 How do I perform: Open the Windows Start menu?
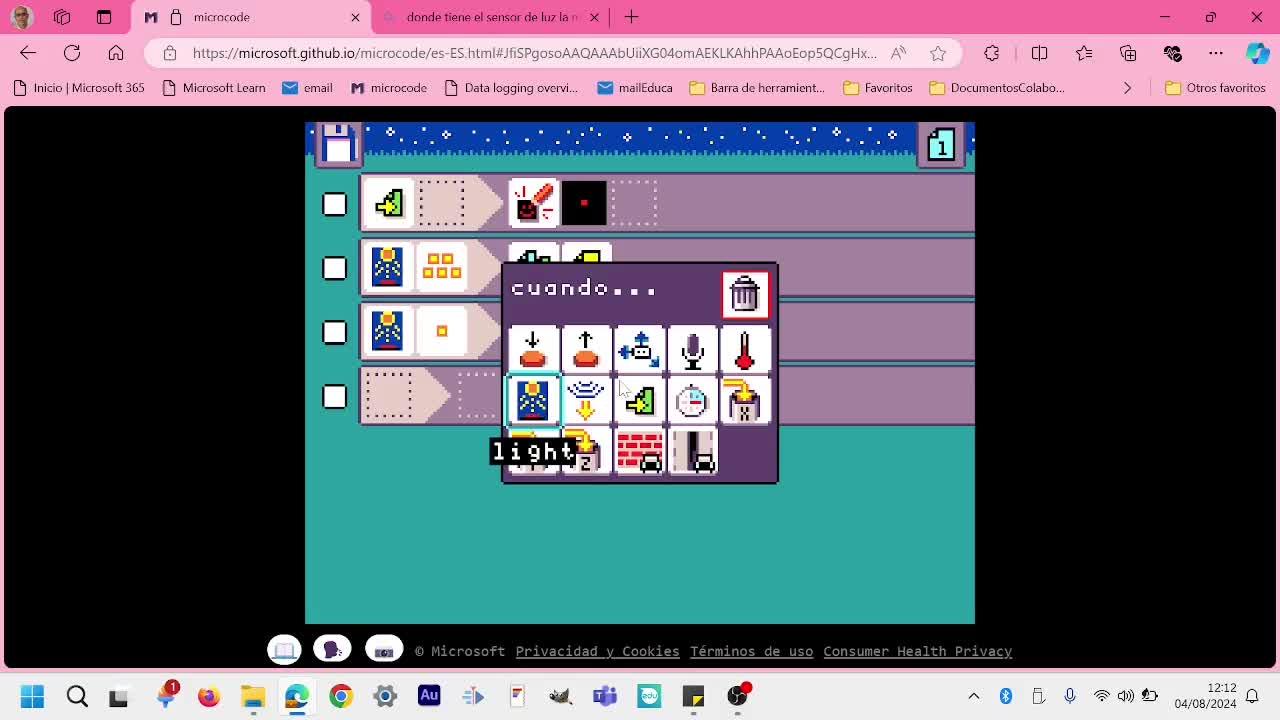click(32, 696)
